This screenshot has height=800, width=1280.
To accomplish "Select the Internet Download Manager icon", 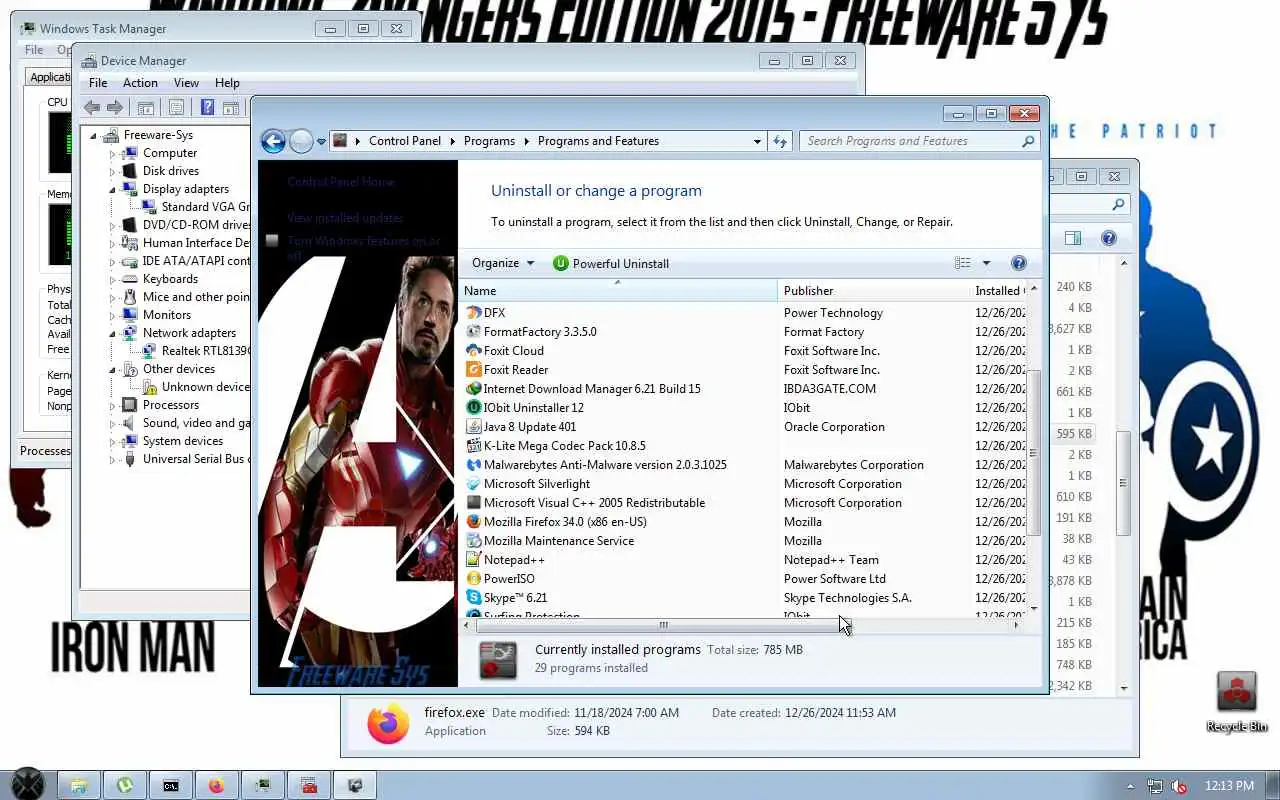I will pyautogui.click(x=474, y=389).
